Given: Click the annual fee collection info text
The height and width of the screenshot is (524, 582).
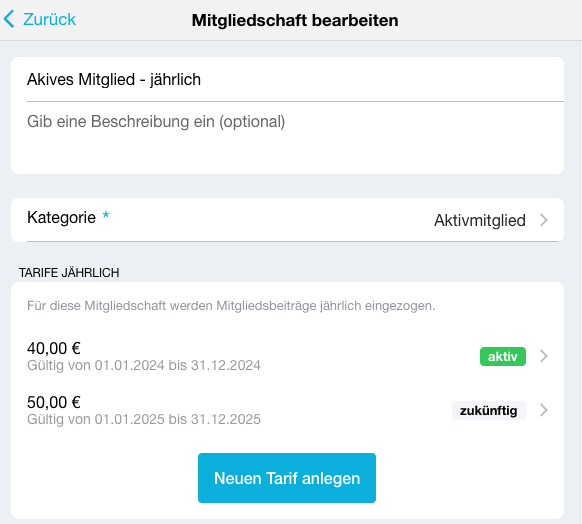Looking at the screenshot, I should point(231,306).
